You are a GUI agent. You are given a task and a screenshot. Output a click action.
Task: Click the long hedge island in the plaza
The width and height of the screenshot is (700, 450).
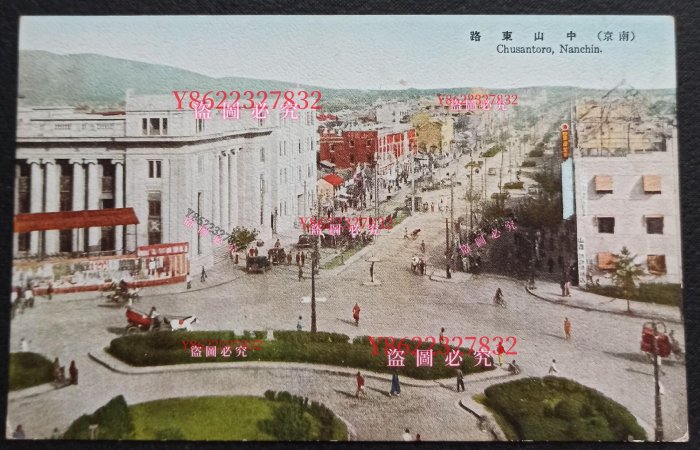[290, 350]
